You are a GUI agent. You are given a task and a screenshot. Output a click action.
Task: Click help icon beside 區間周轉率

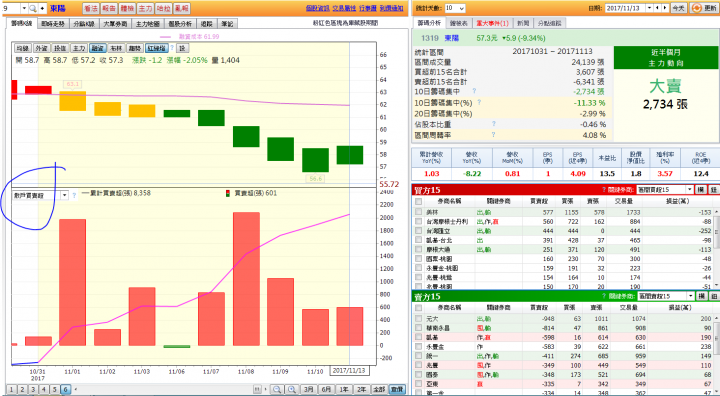tap(494, 135)
